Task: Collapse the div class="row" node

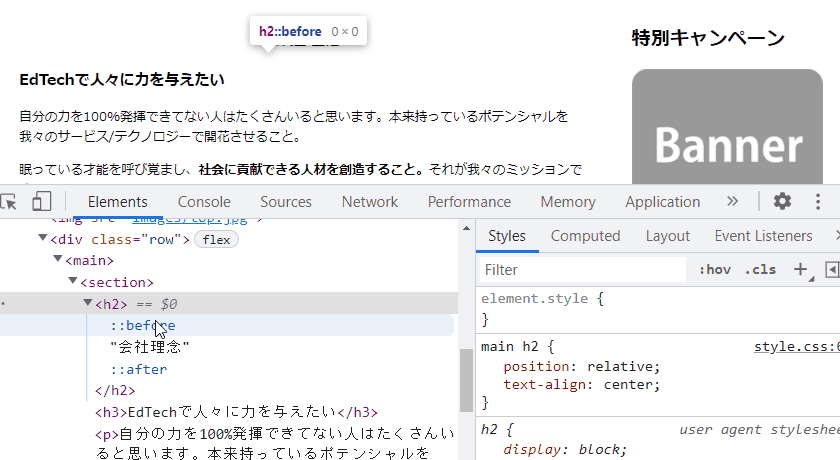Action: click(x=43, y=237)
